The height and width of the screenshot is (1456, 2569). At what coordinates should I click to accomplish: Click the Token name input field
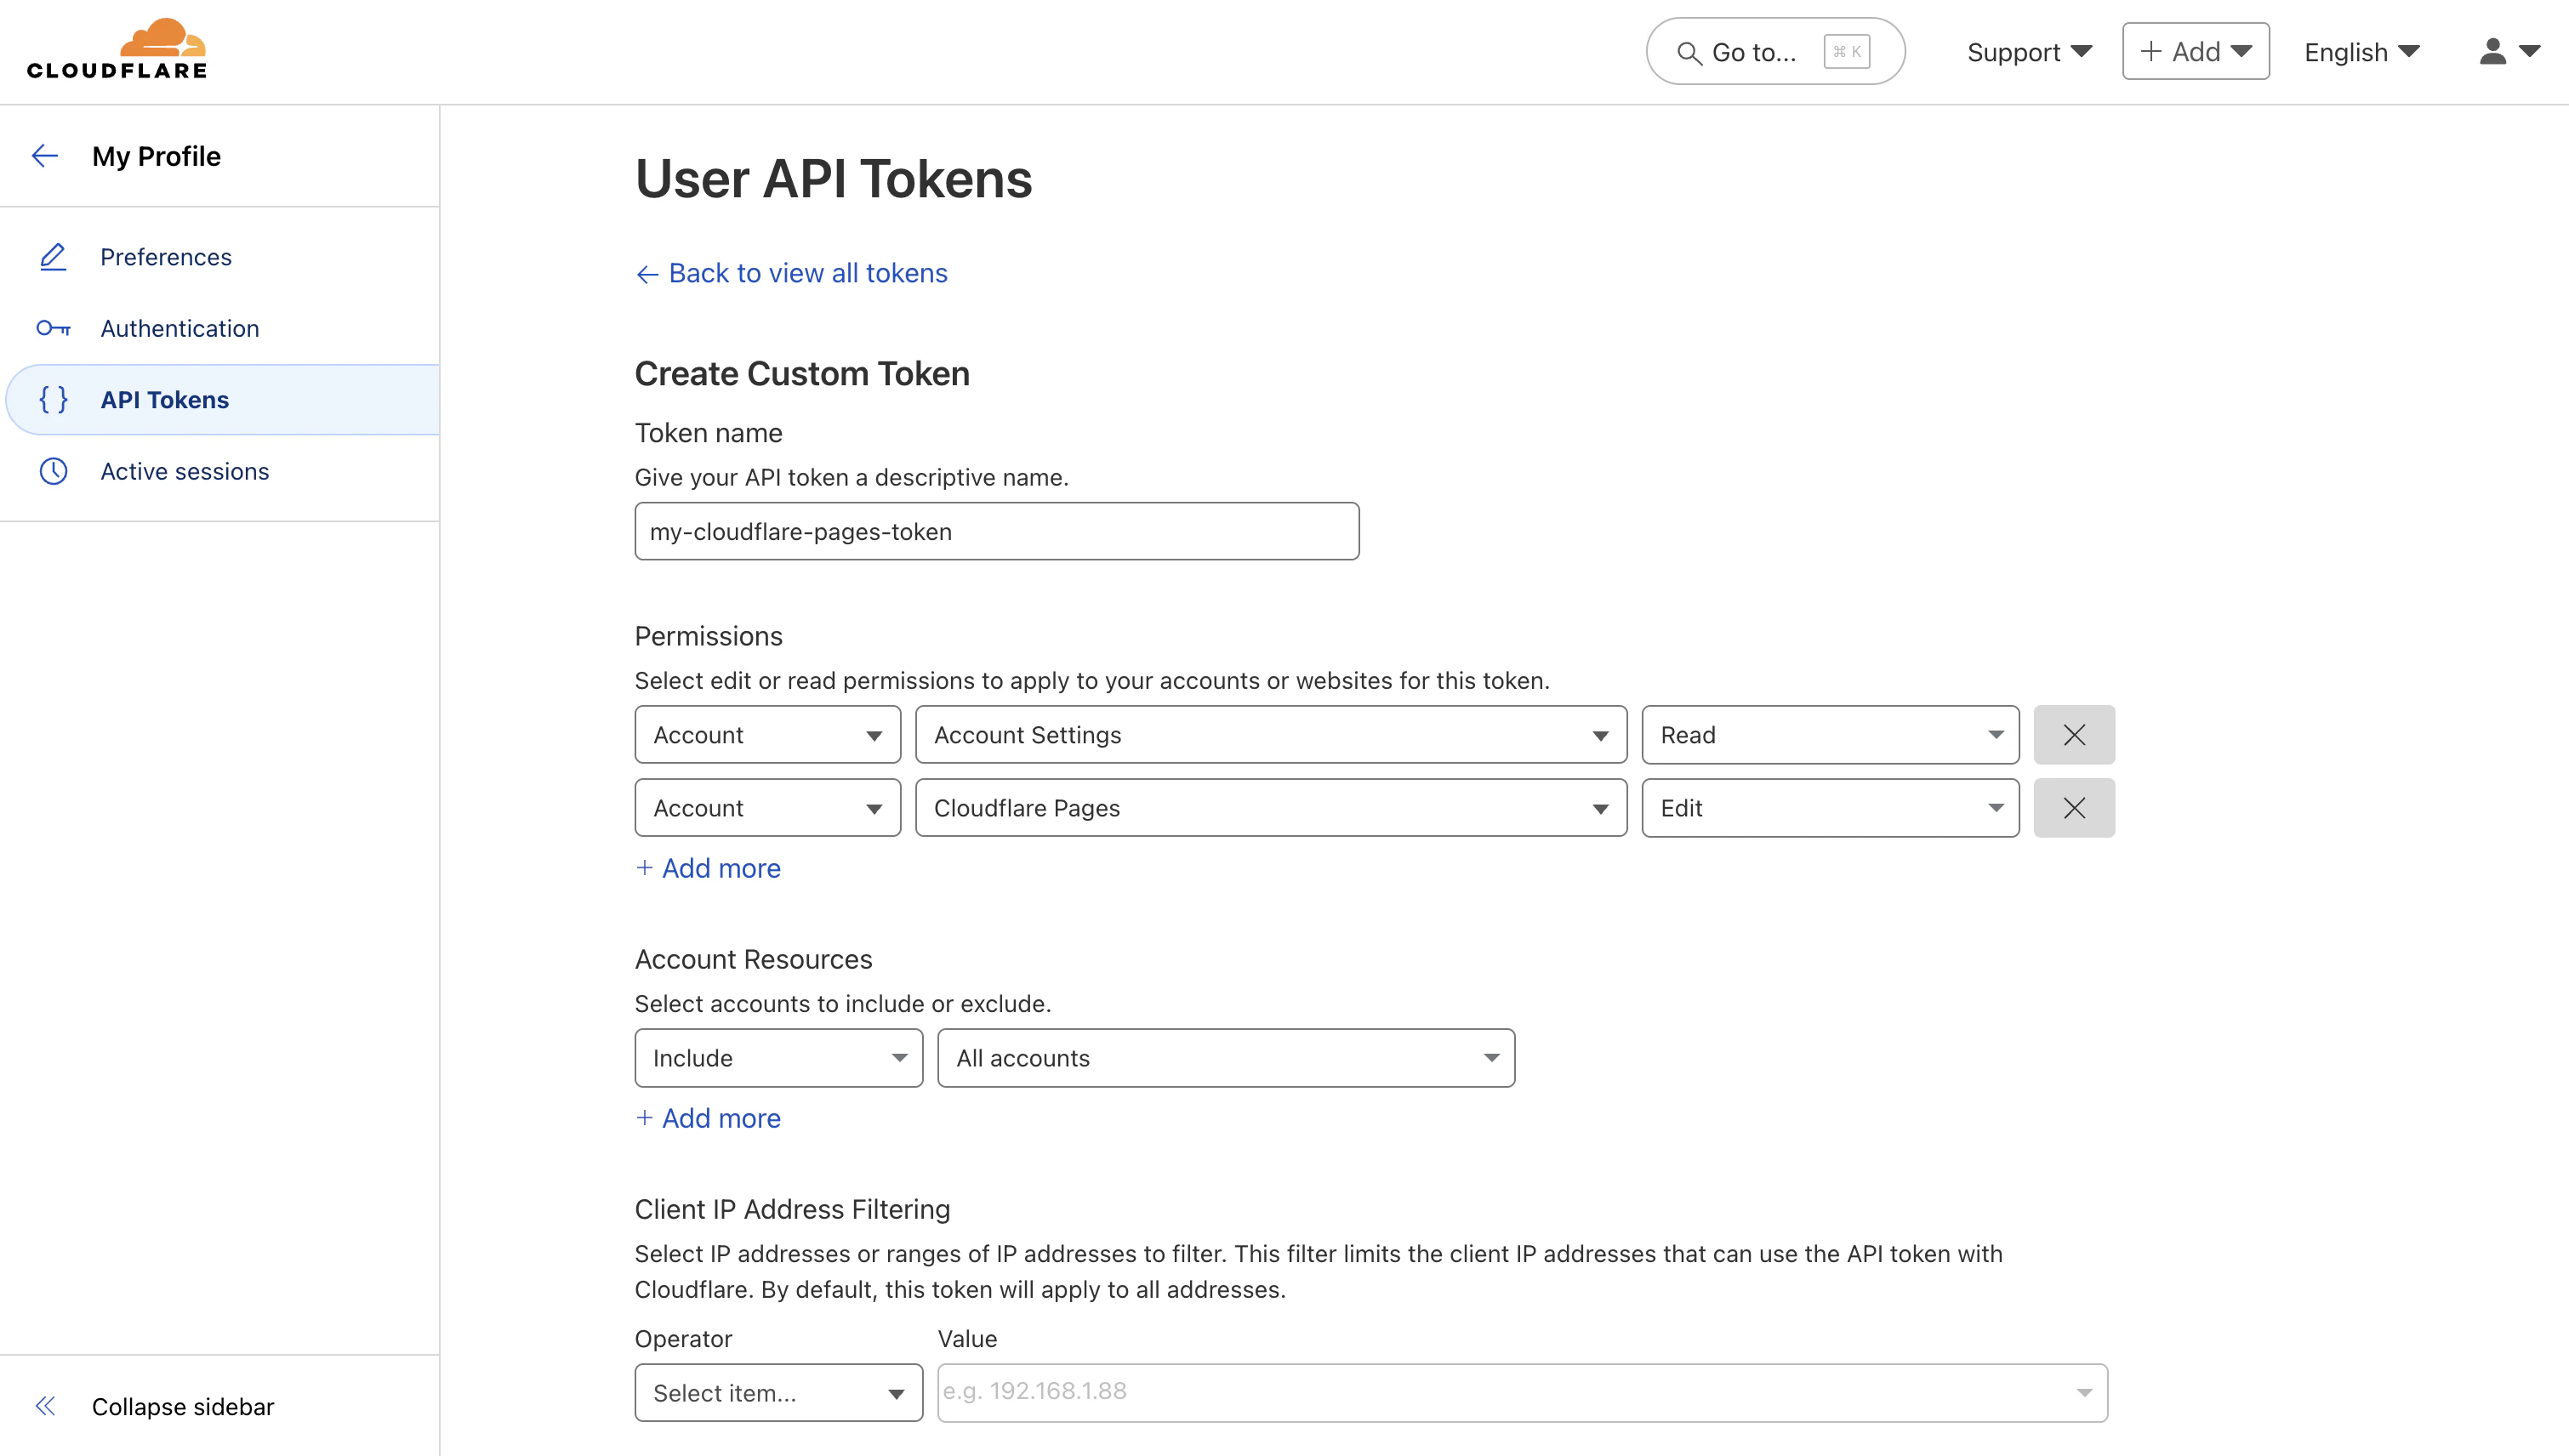[x=996, y=531]
